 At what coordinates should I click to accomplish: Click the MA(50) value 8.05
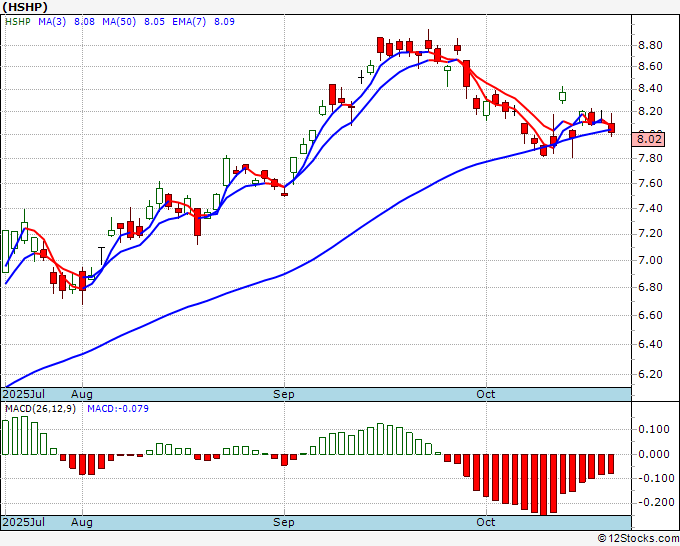[154, 22]
